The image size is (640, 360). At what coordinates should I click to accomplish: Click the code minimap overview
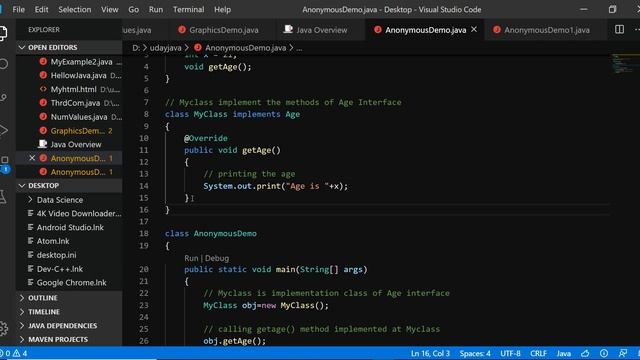click(x=625, y=64)
